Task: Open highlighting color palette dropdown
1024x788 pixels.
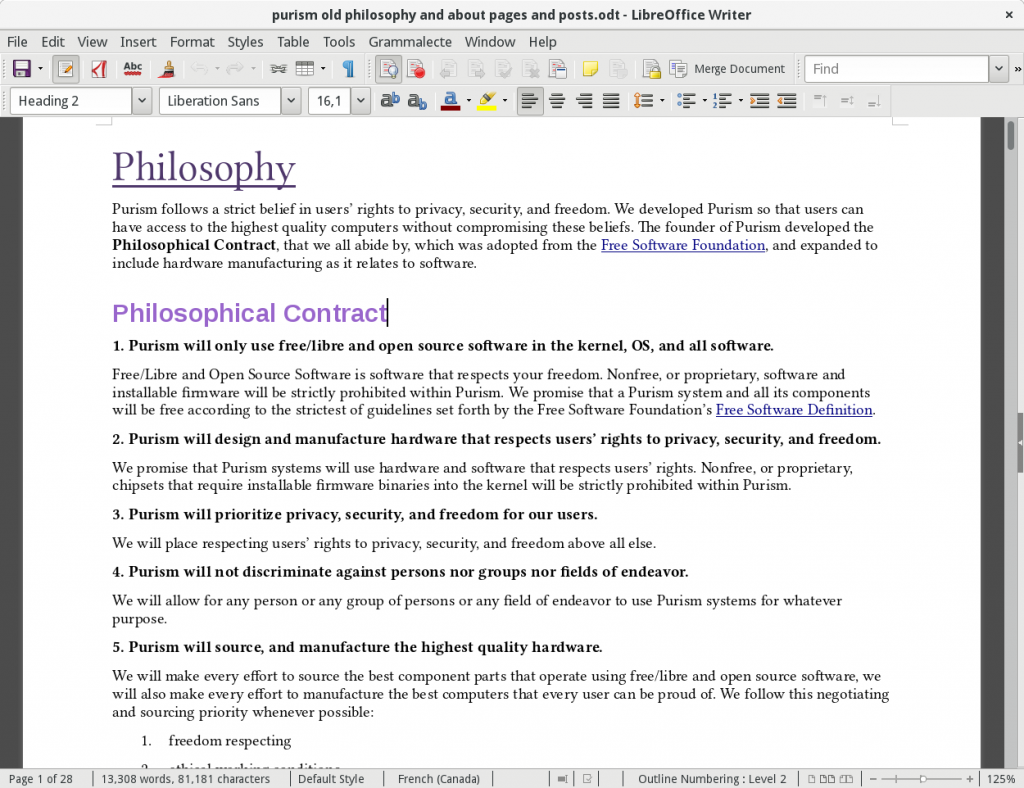Action: point(505,101)
